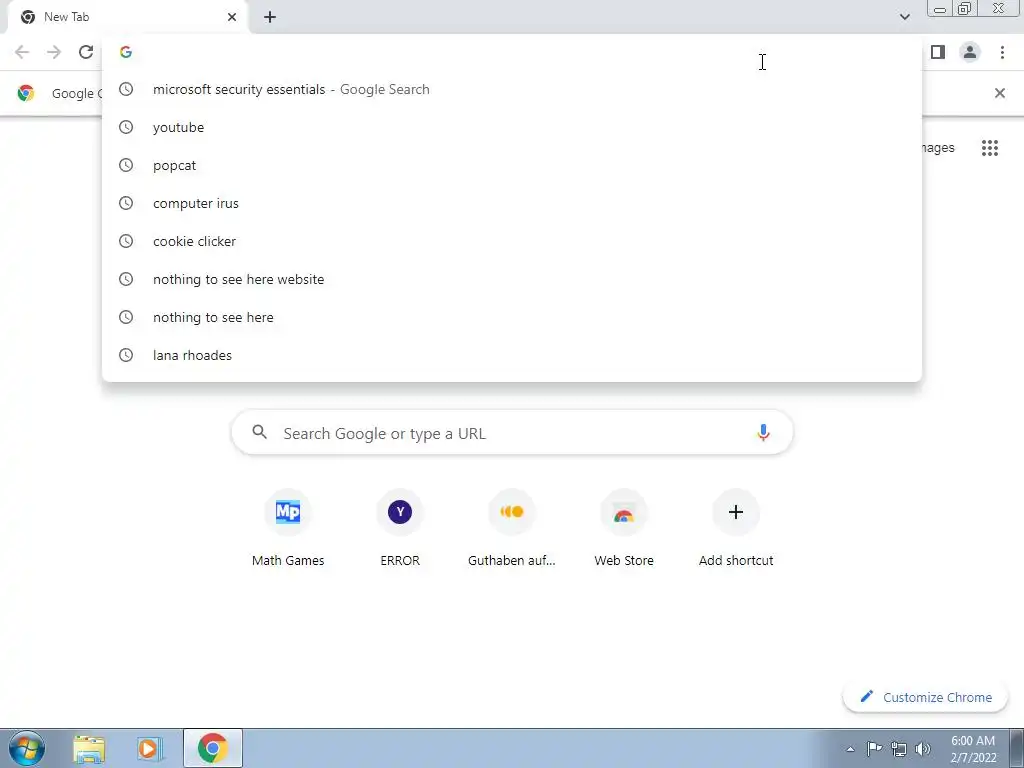
Task: Open the tab search dropdown arrow
Action: click(904, 17)
